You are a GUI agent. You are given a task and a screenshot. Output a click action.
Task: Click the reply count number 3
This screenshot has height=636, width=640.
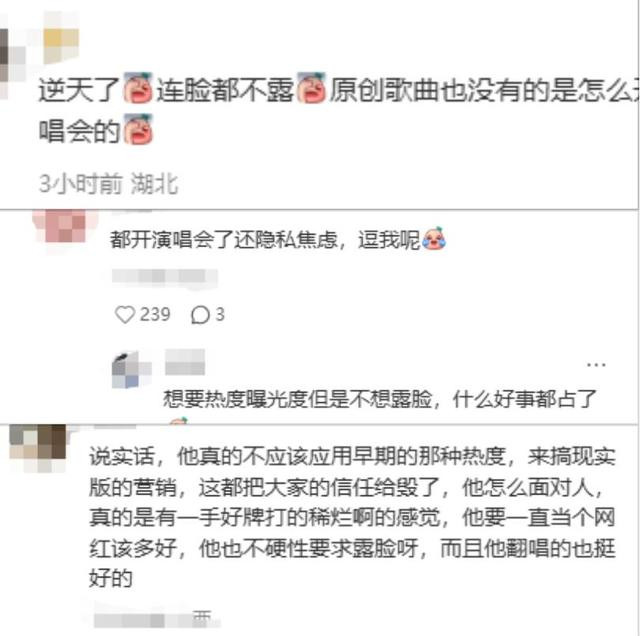[220, 315]
